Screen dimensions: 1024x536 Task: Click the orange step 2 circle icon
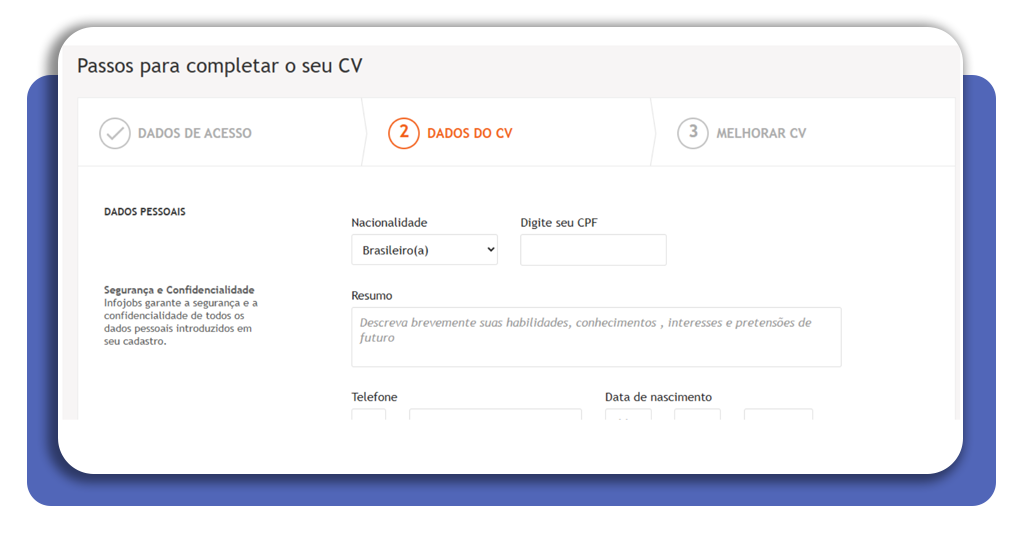tap(403, 133)
